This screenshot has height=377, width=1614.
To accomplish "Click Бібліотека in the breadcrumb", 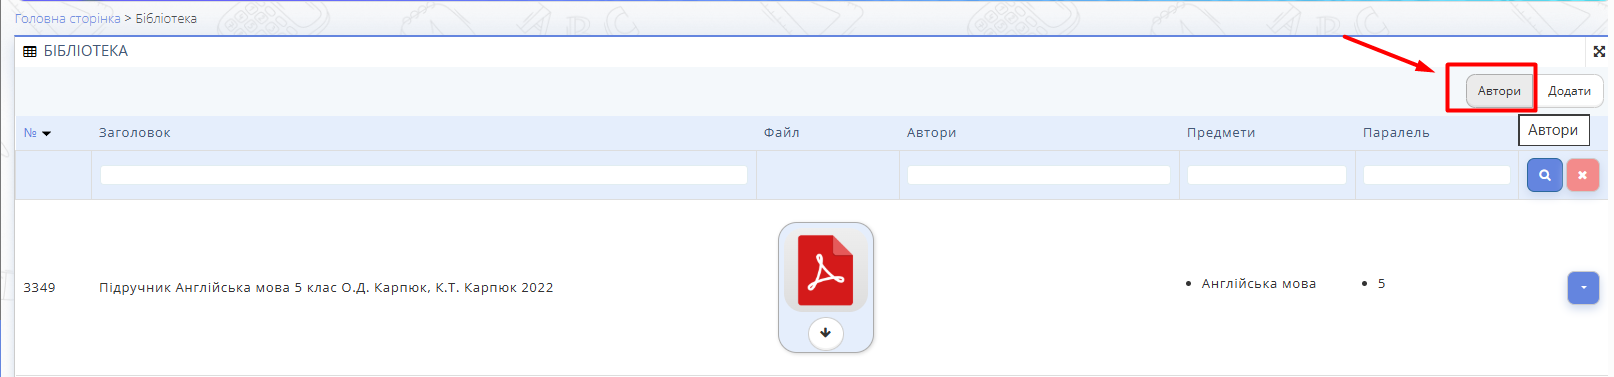I will [166, 18].
